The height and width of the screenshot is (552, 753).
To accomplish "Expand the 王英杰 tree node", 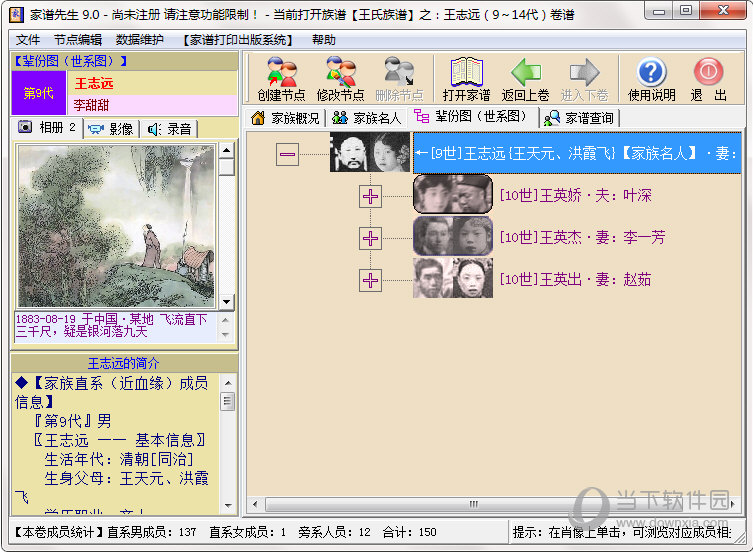I will pos(370,238).
